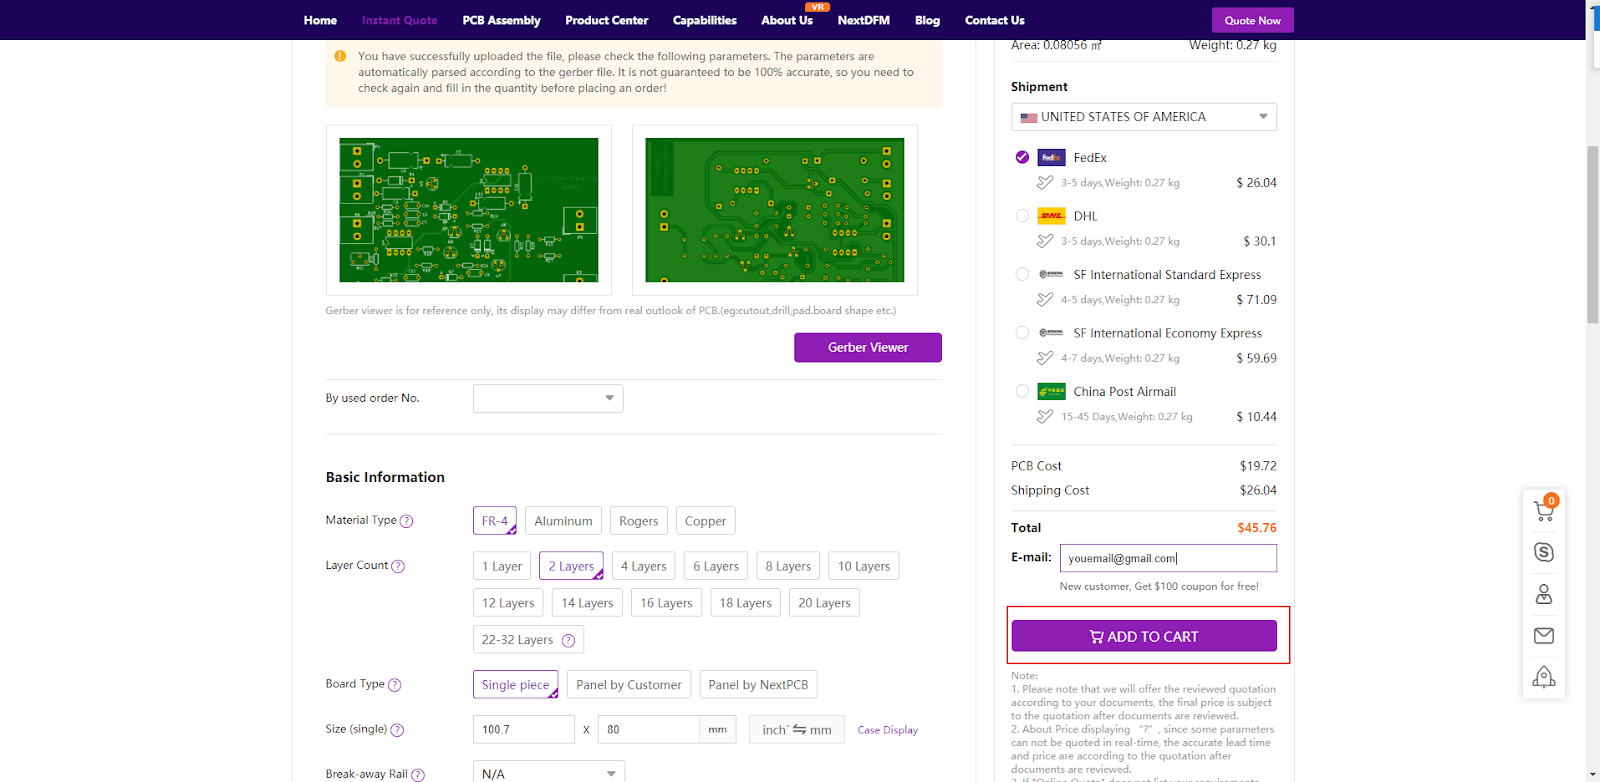This screenshot has width=1600, height=782.
Task: Choose China Post Airmail shipping
Action: pos(1022,392)
